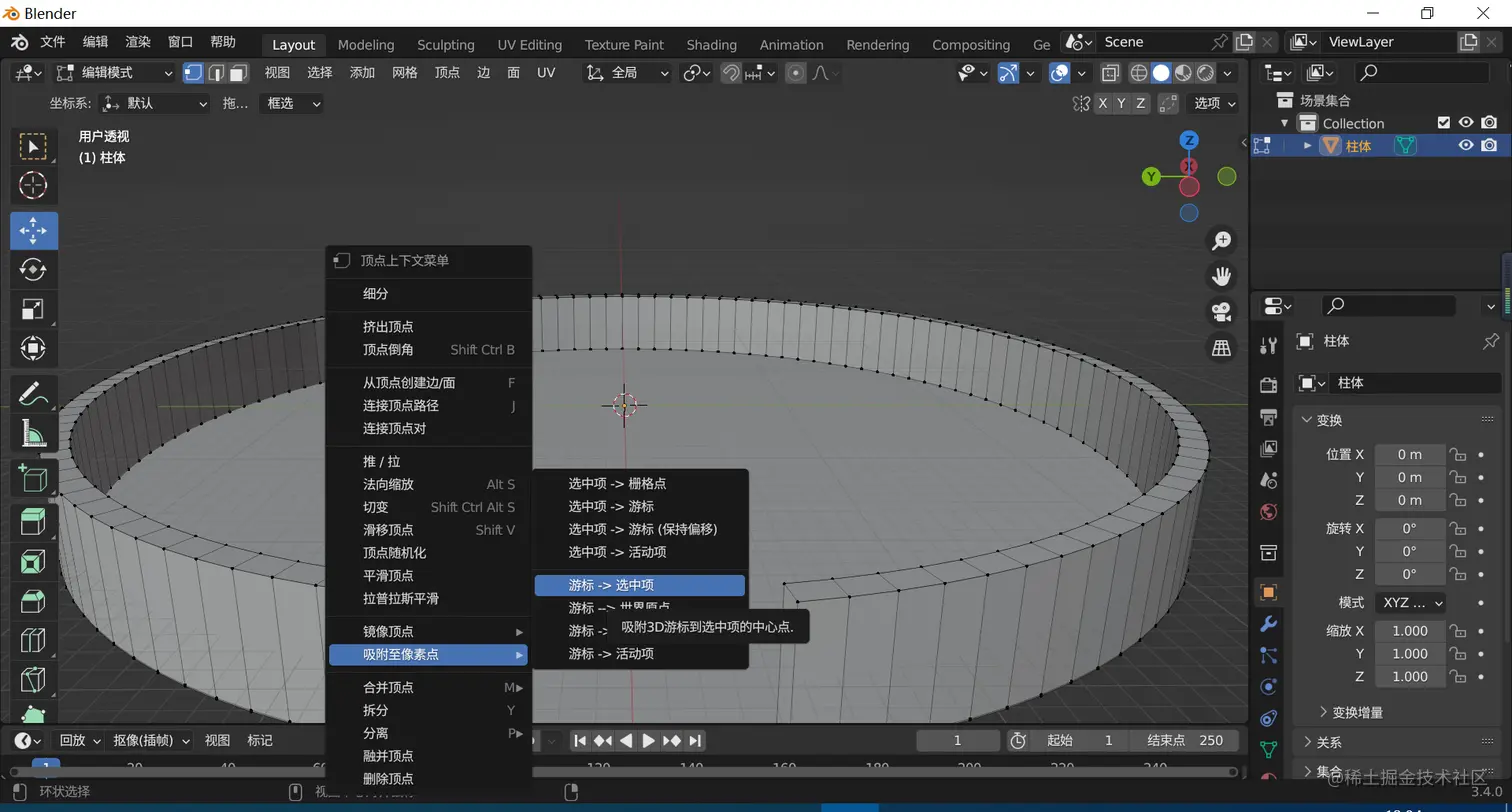Expand the 变换增量 panel

point(1357,713)
